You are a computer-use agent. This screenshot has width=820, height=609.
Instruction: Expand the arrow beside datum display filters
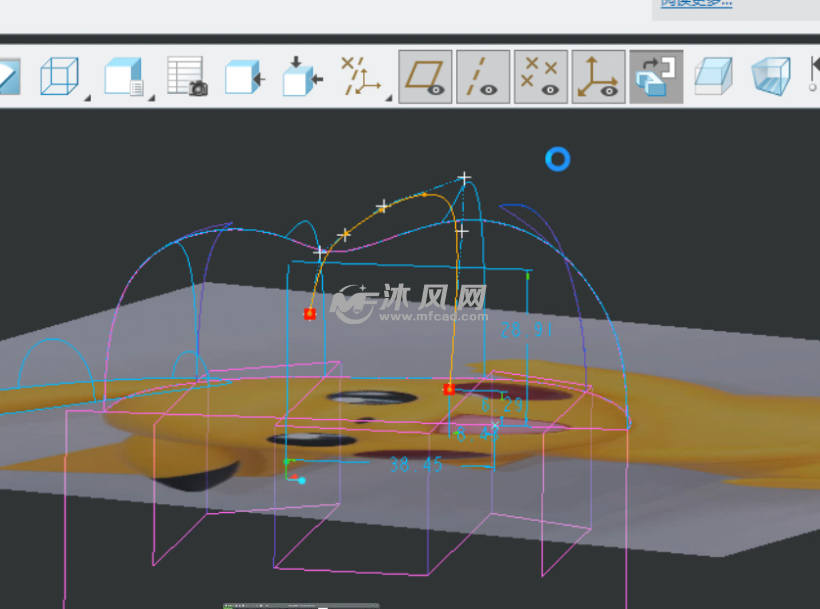point(389,98)
